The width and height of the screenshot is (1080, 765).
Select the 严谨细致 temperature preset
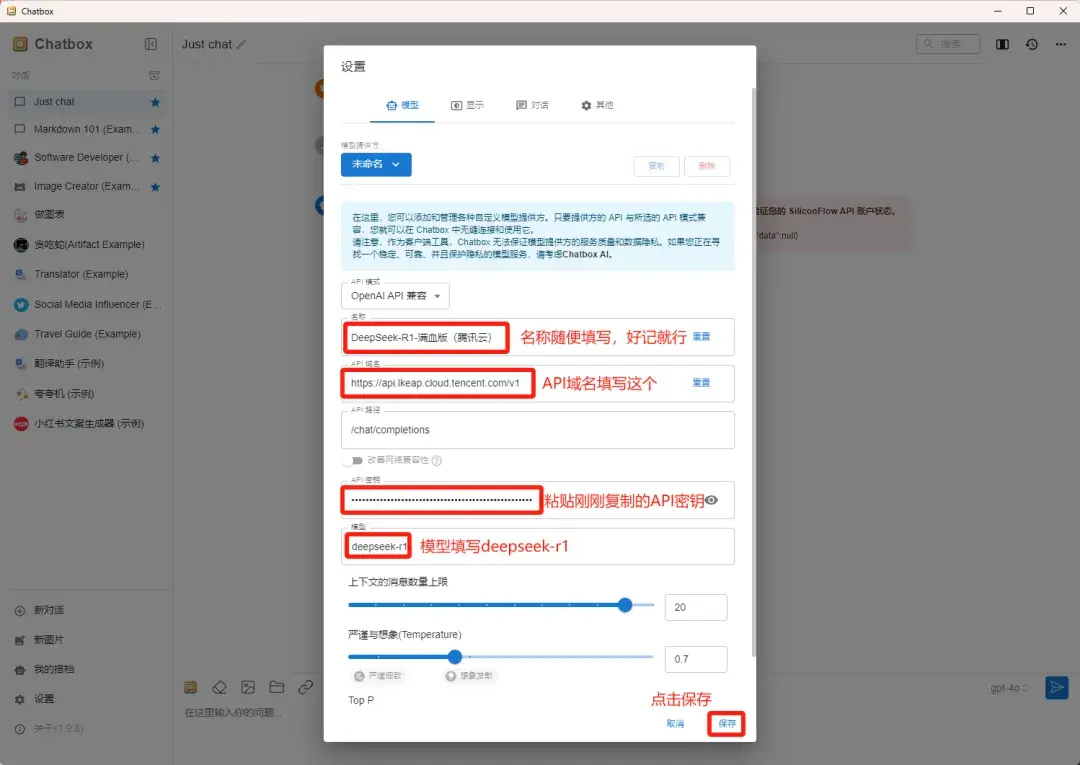377,676
